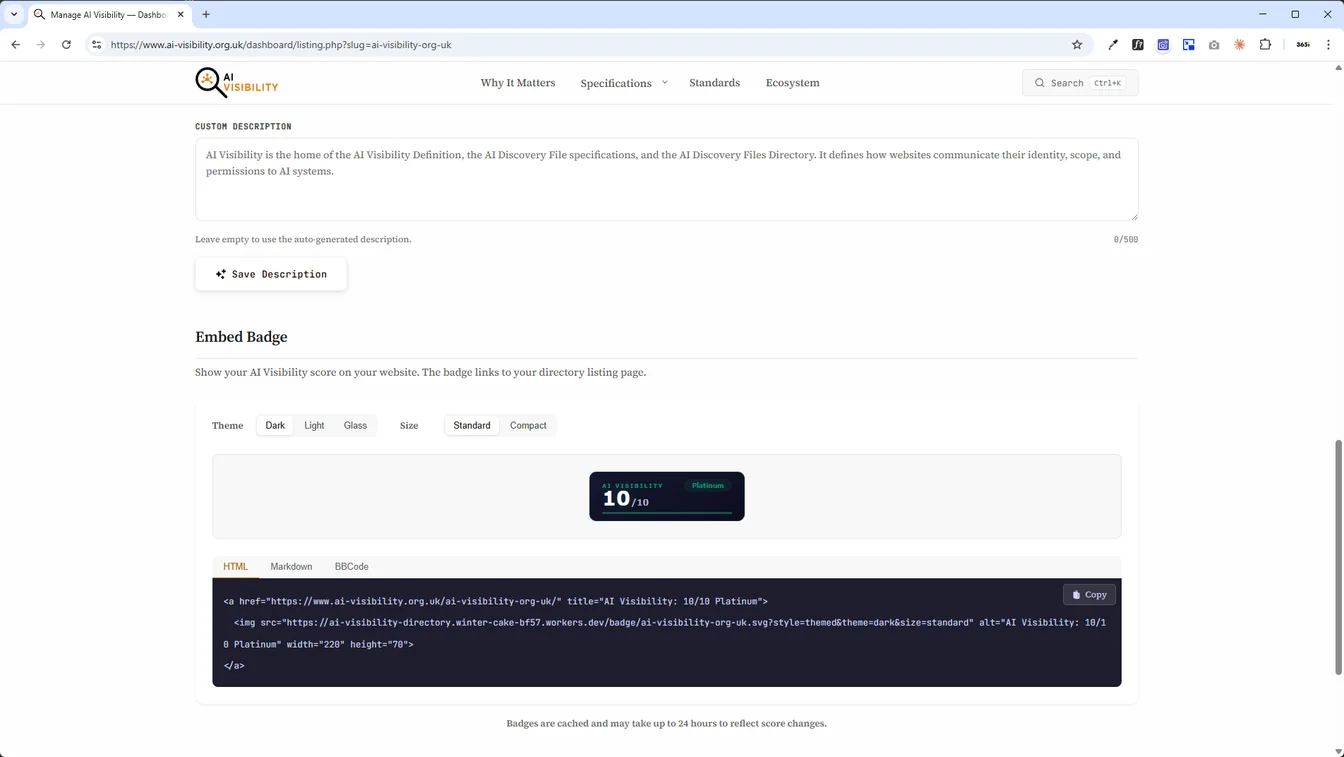Click the purple screenshot extension icon

(x=1163, y=45)
